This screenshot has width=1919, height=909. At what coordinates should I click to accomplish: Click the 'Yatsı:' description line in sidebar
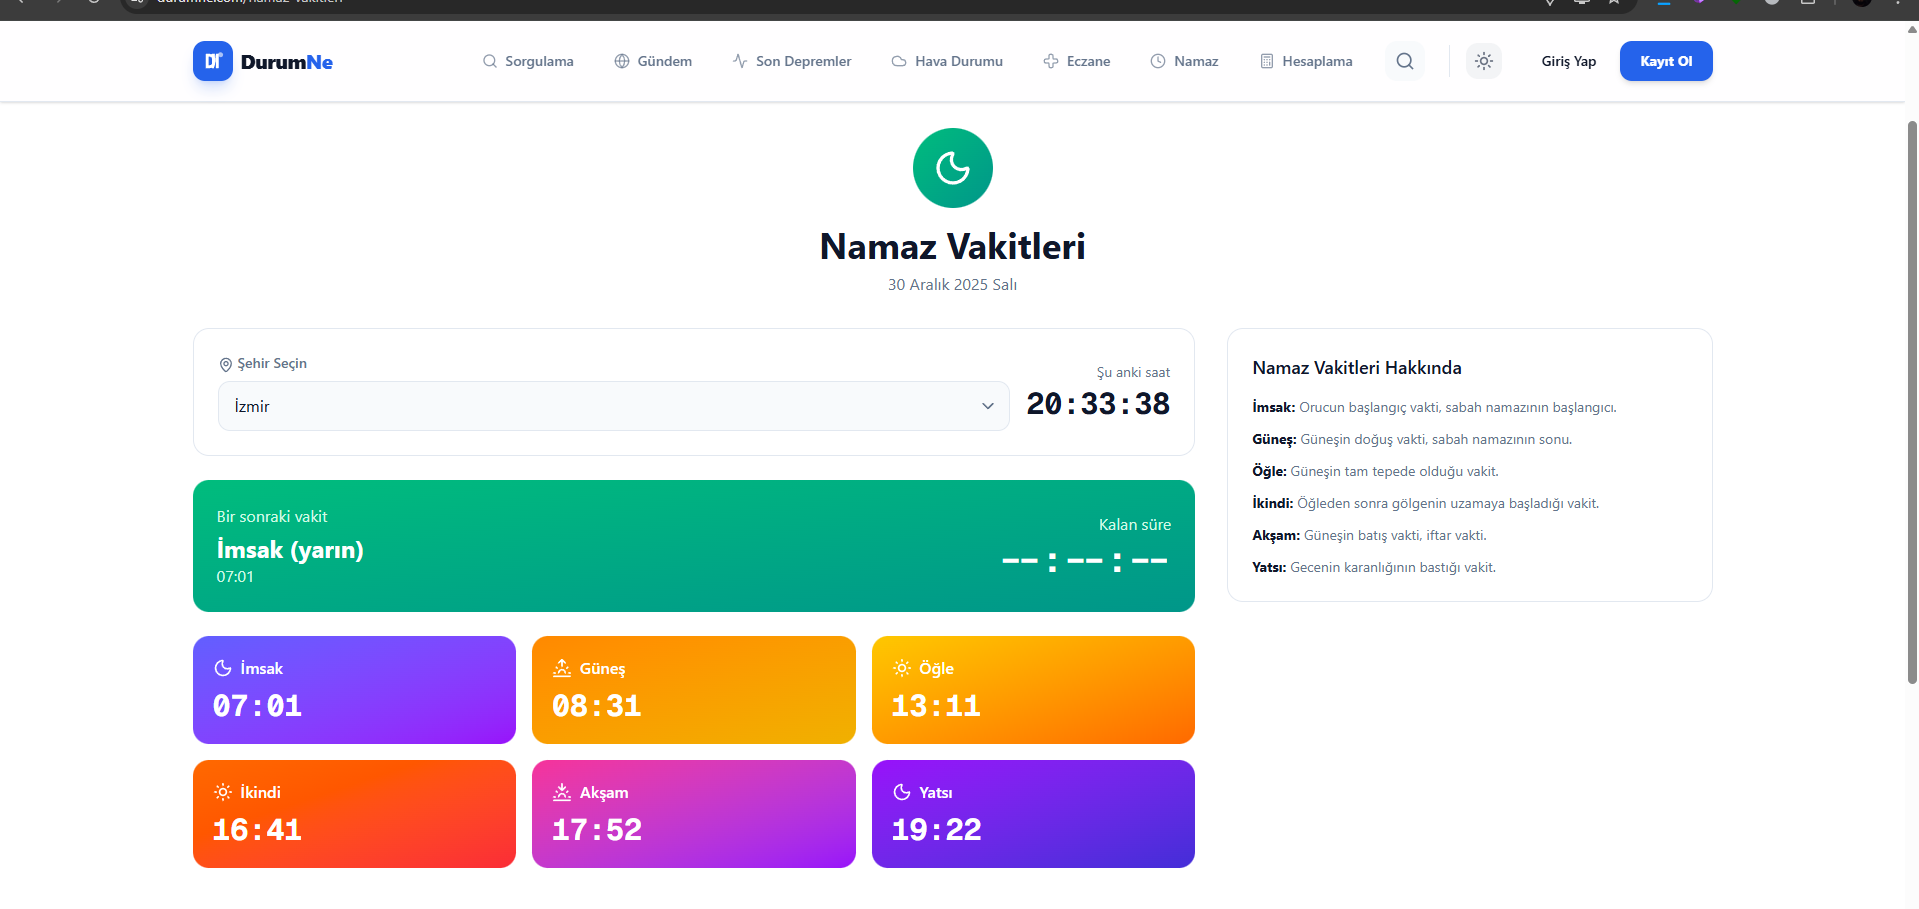click(1374, 568)
